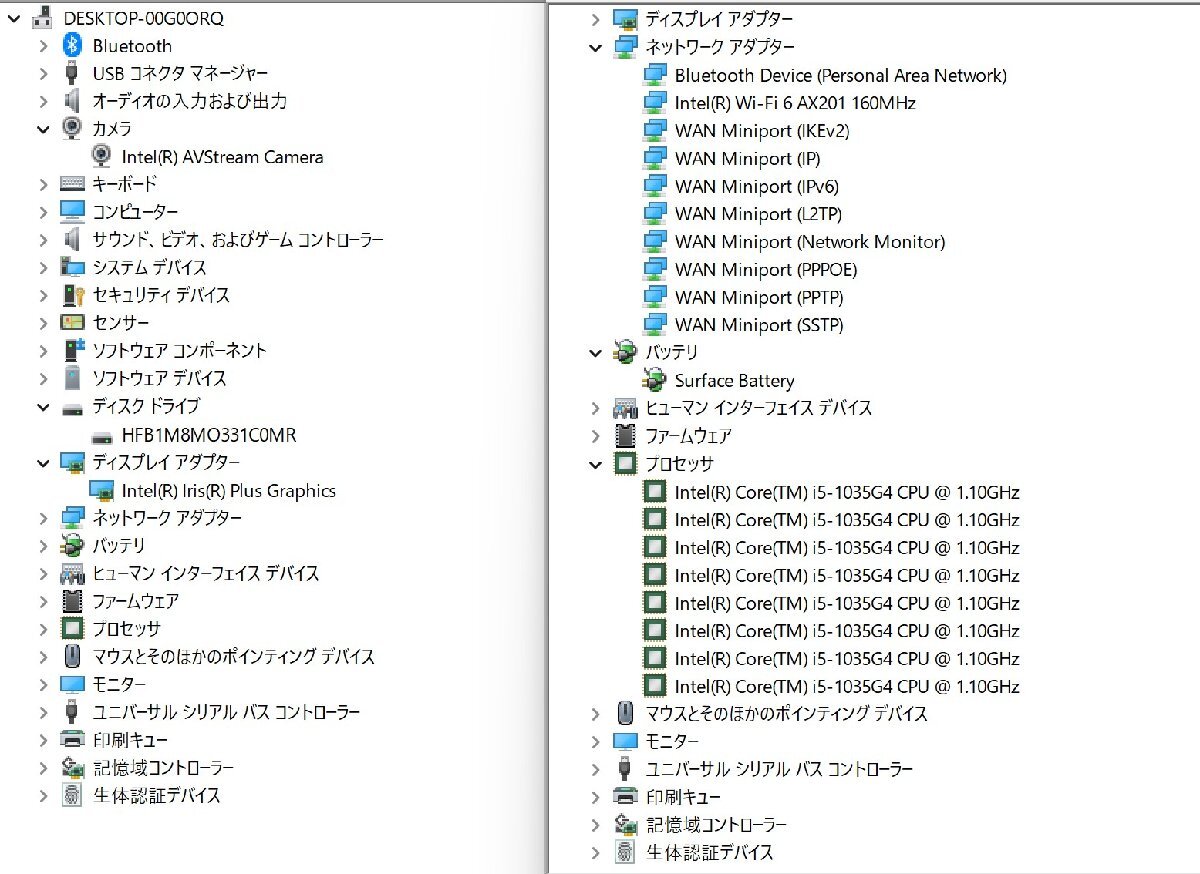Image resolution: width=1200 pixels, height=874 pixels.
Task: Collapse the expanded プロセッサ list chevron
Action: (596, 464)
